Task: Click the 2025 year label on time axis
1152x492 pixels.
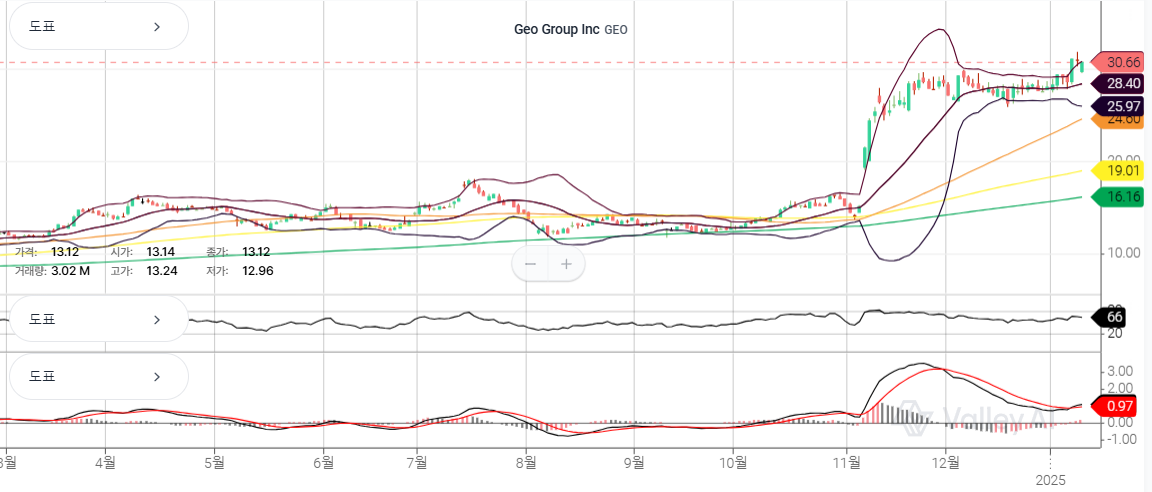Action: 1050,481
